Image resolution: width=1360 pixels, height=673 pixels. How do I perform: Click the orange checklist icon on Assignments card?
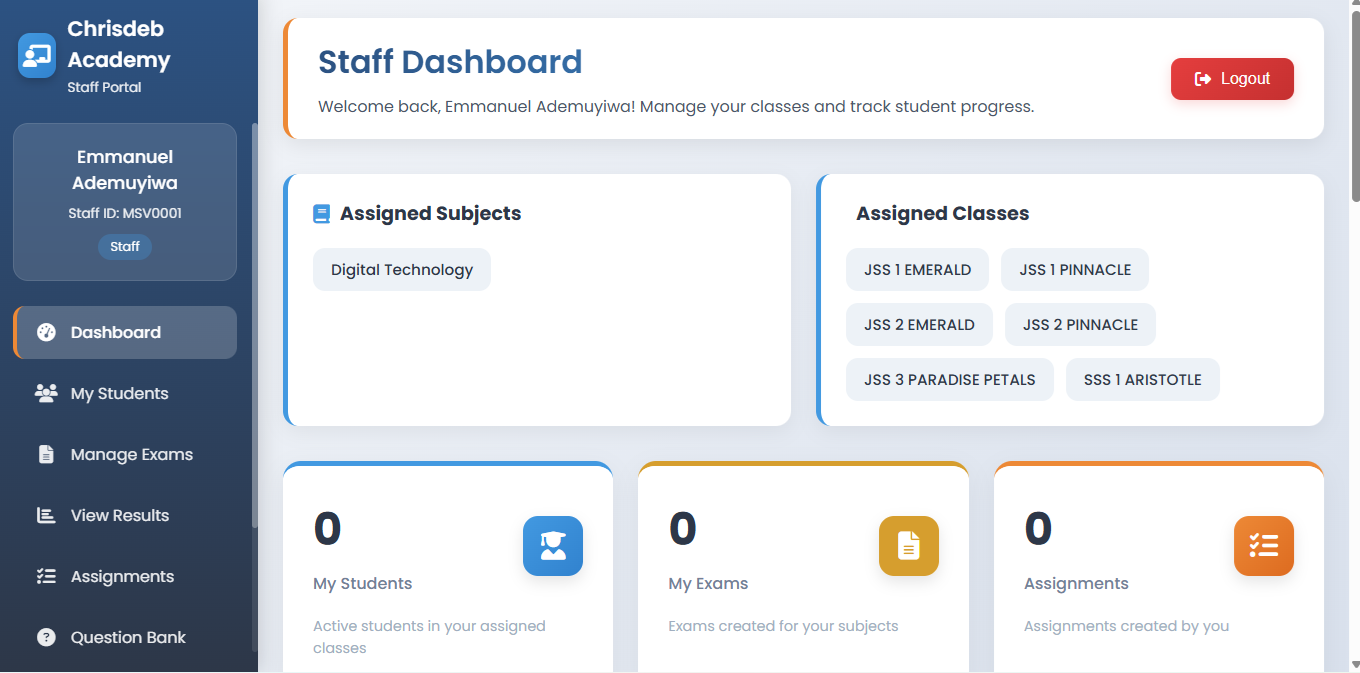(1264, 546)
